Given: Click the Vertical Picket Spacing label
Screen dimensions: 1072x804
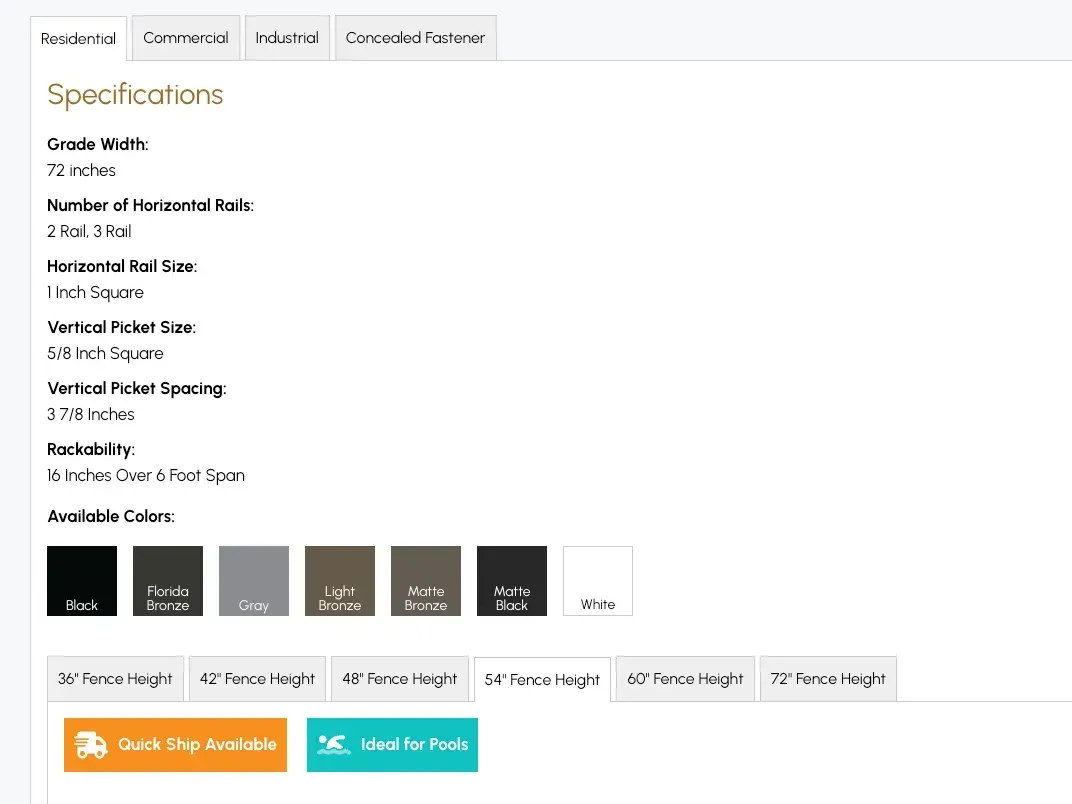Looking at the screenshot, I should [x=137, y=388].
